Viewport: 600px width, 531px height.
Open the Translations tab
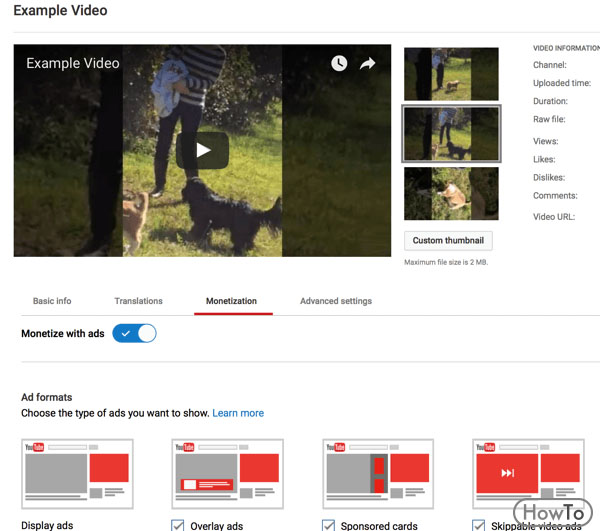139,301
